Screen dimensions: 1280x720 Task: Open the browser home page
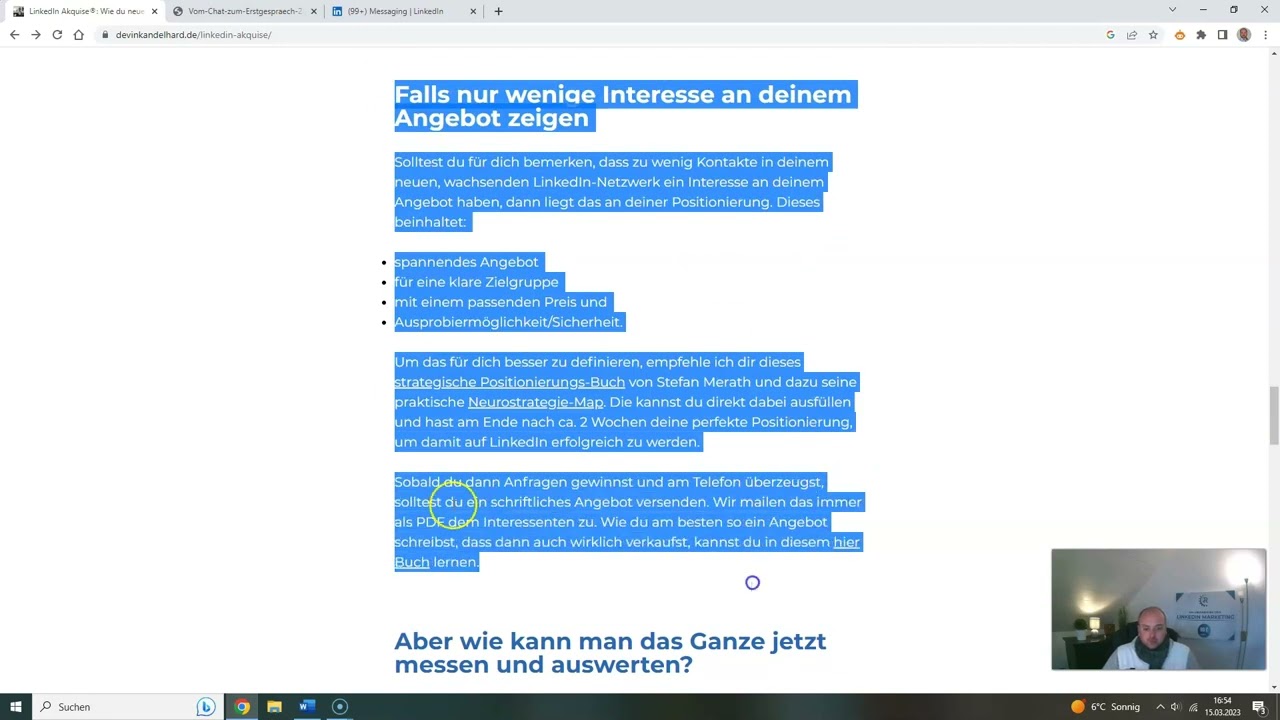[x=79, y=35]
